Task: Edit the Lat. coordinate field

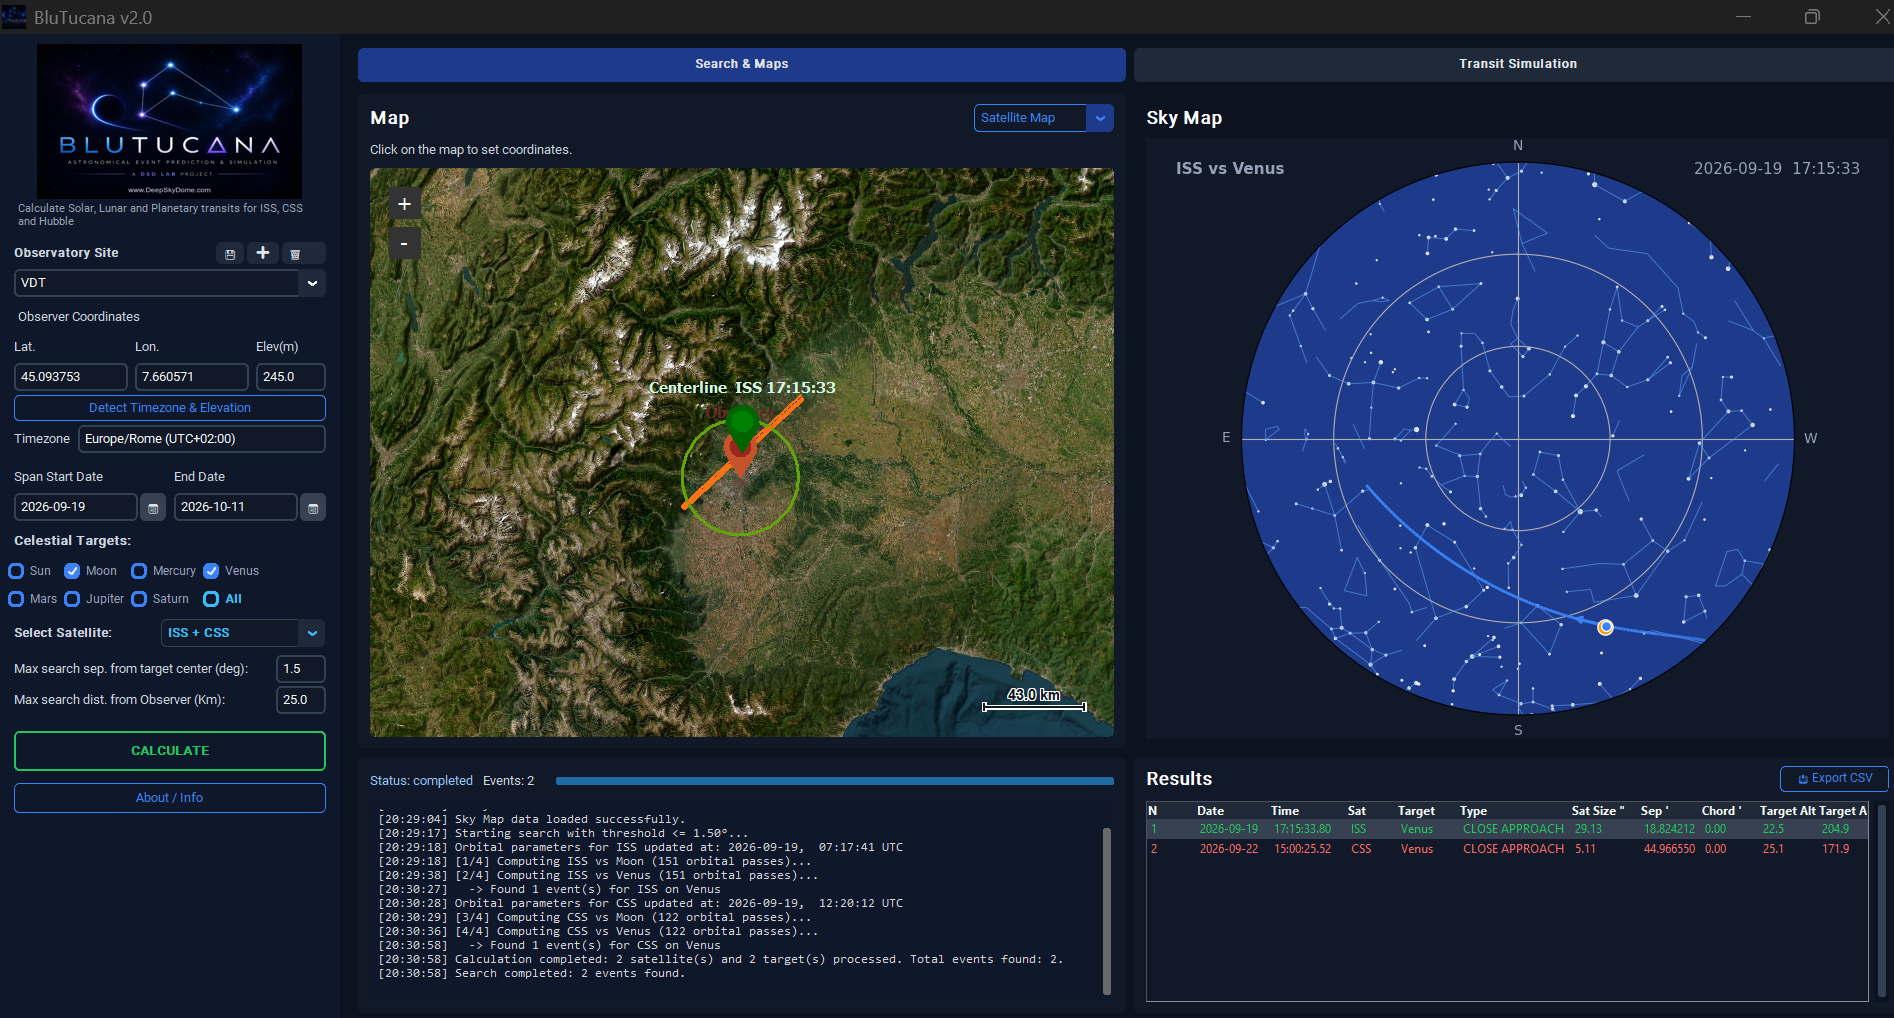Action: tap(71, 377)
